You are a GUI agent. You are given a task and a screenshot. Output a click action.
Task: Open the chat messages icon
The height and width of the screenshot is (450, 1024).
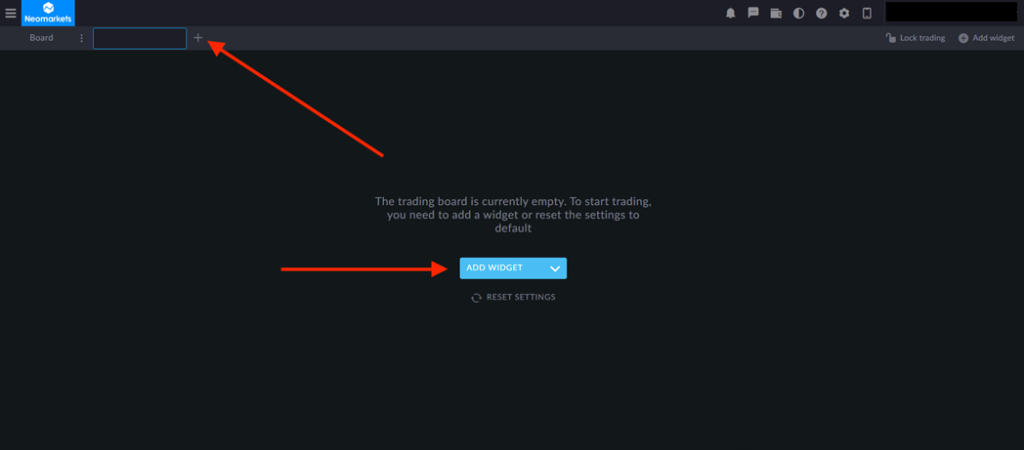tap(753, 13)
